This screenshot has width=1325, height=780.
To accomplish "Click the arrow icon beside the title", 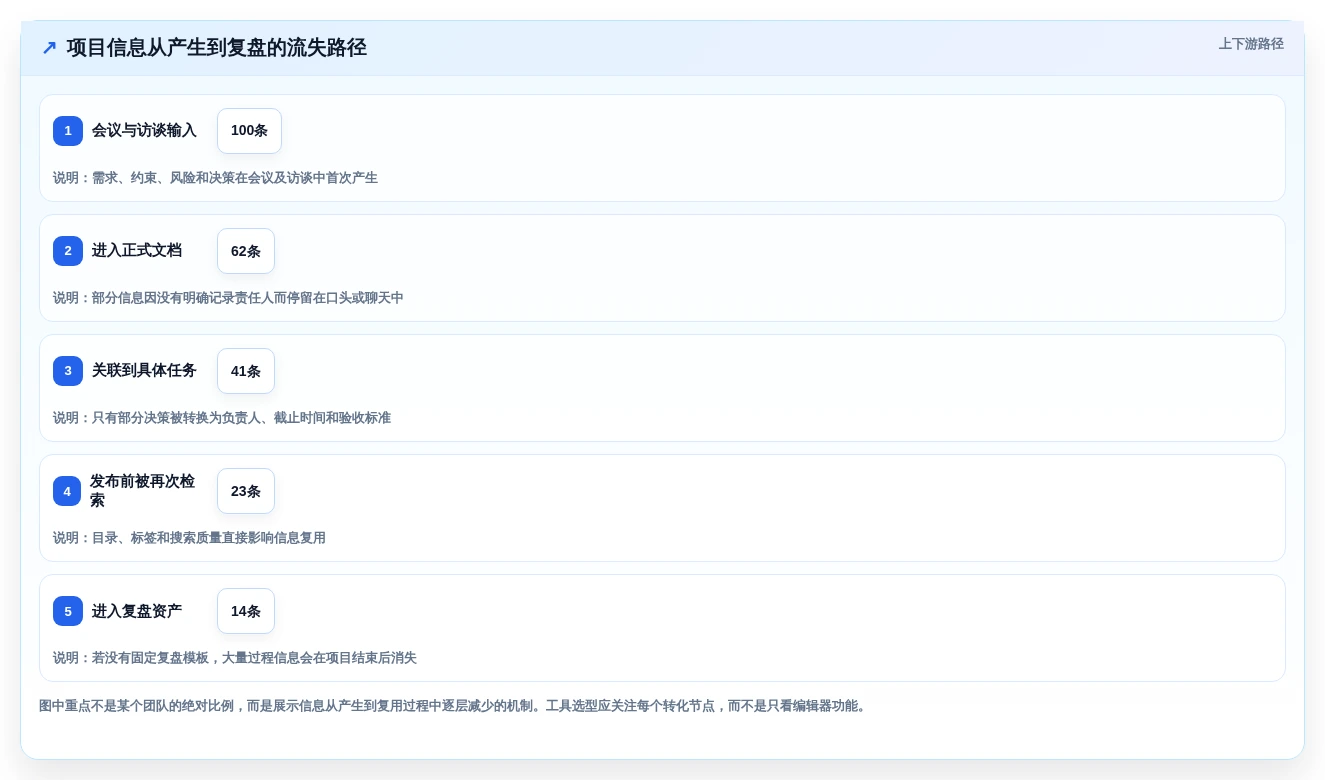I will pos(49,48).
